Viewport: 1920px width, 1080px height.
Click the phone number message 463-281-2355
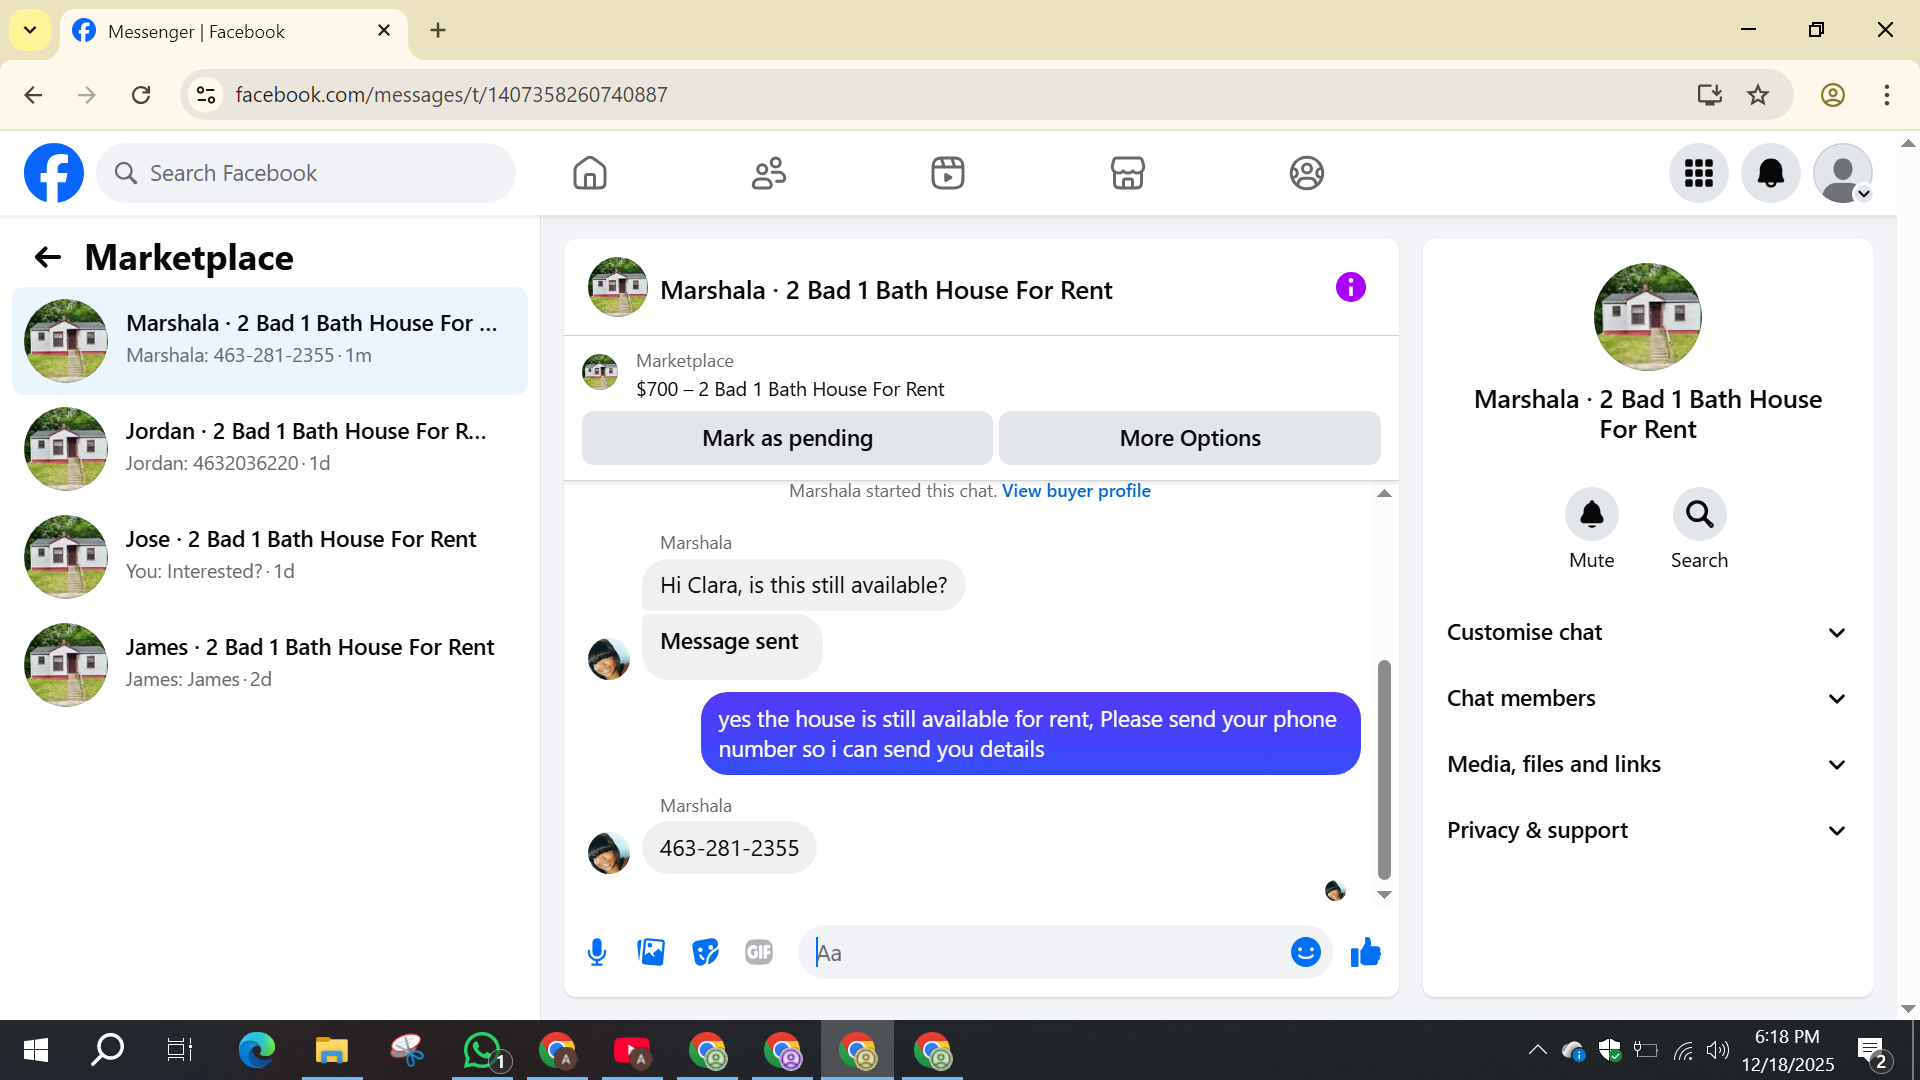tap(729, 848)
